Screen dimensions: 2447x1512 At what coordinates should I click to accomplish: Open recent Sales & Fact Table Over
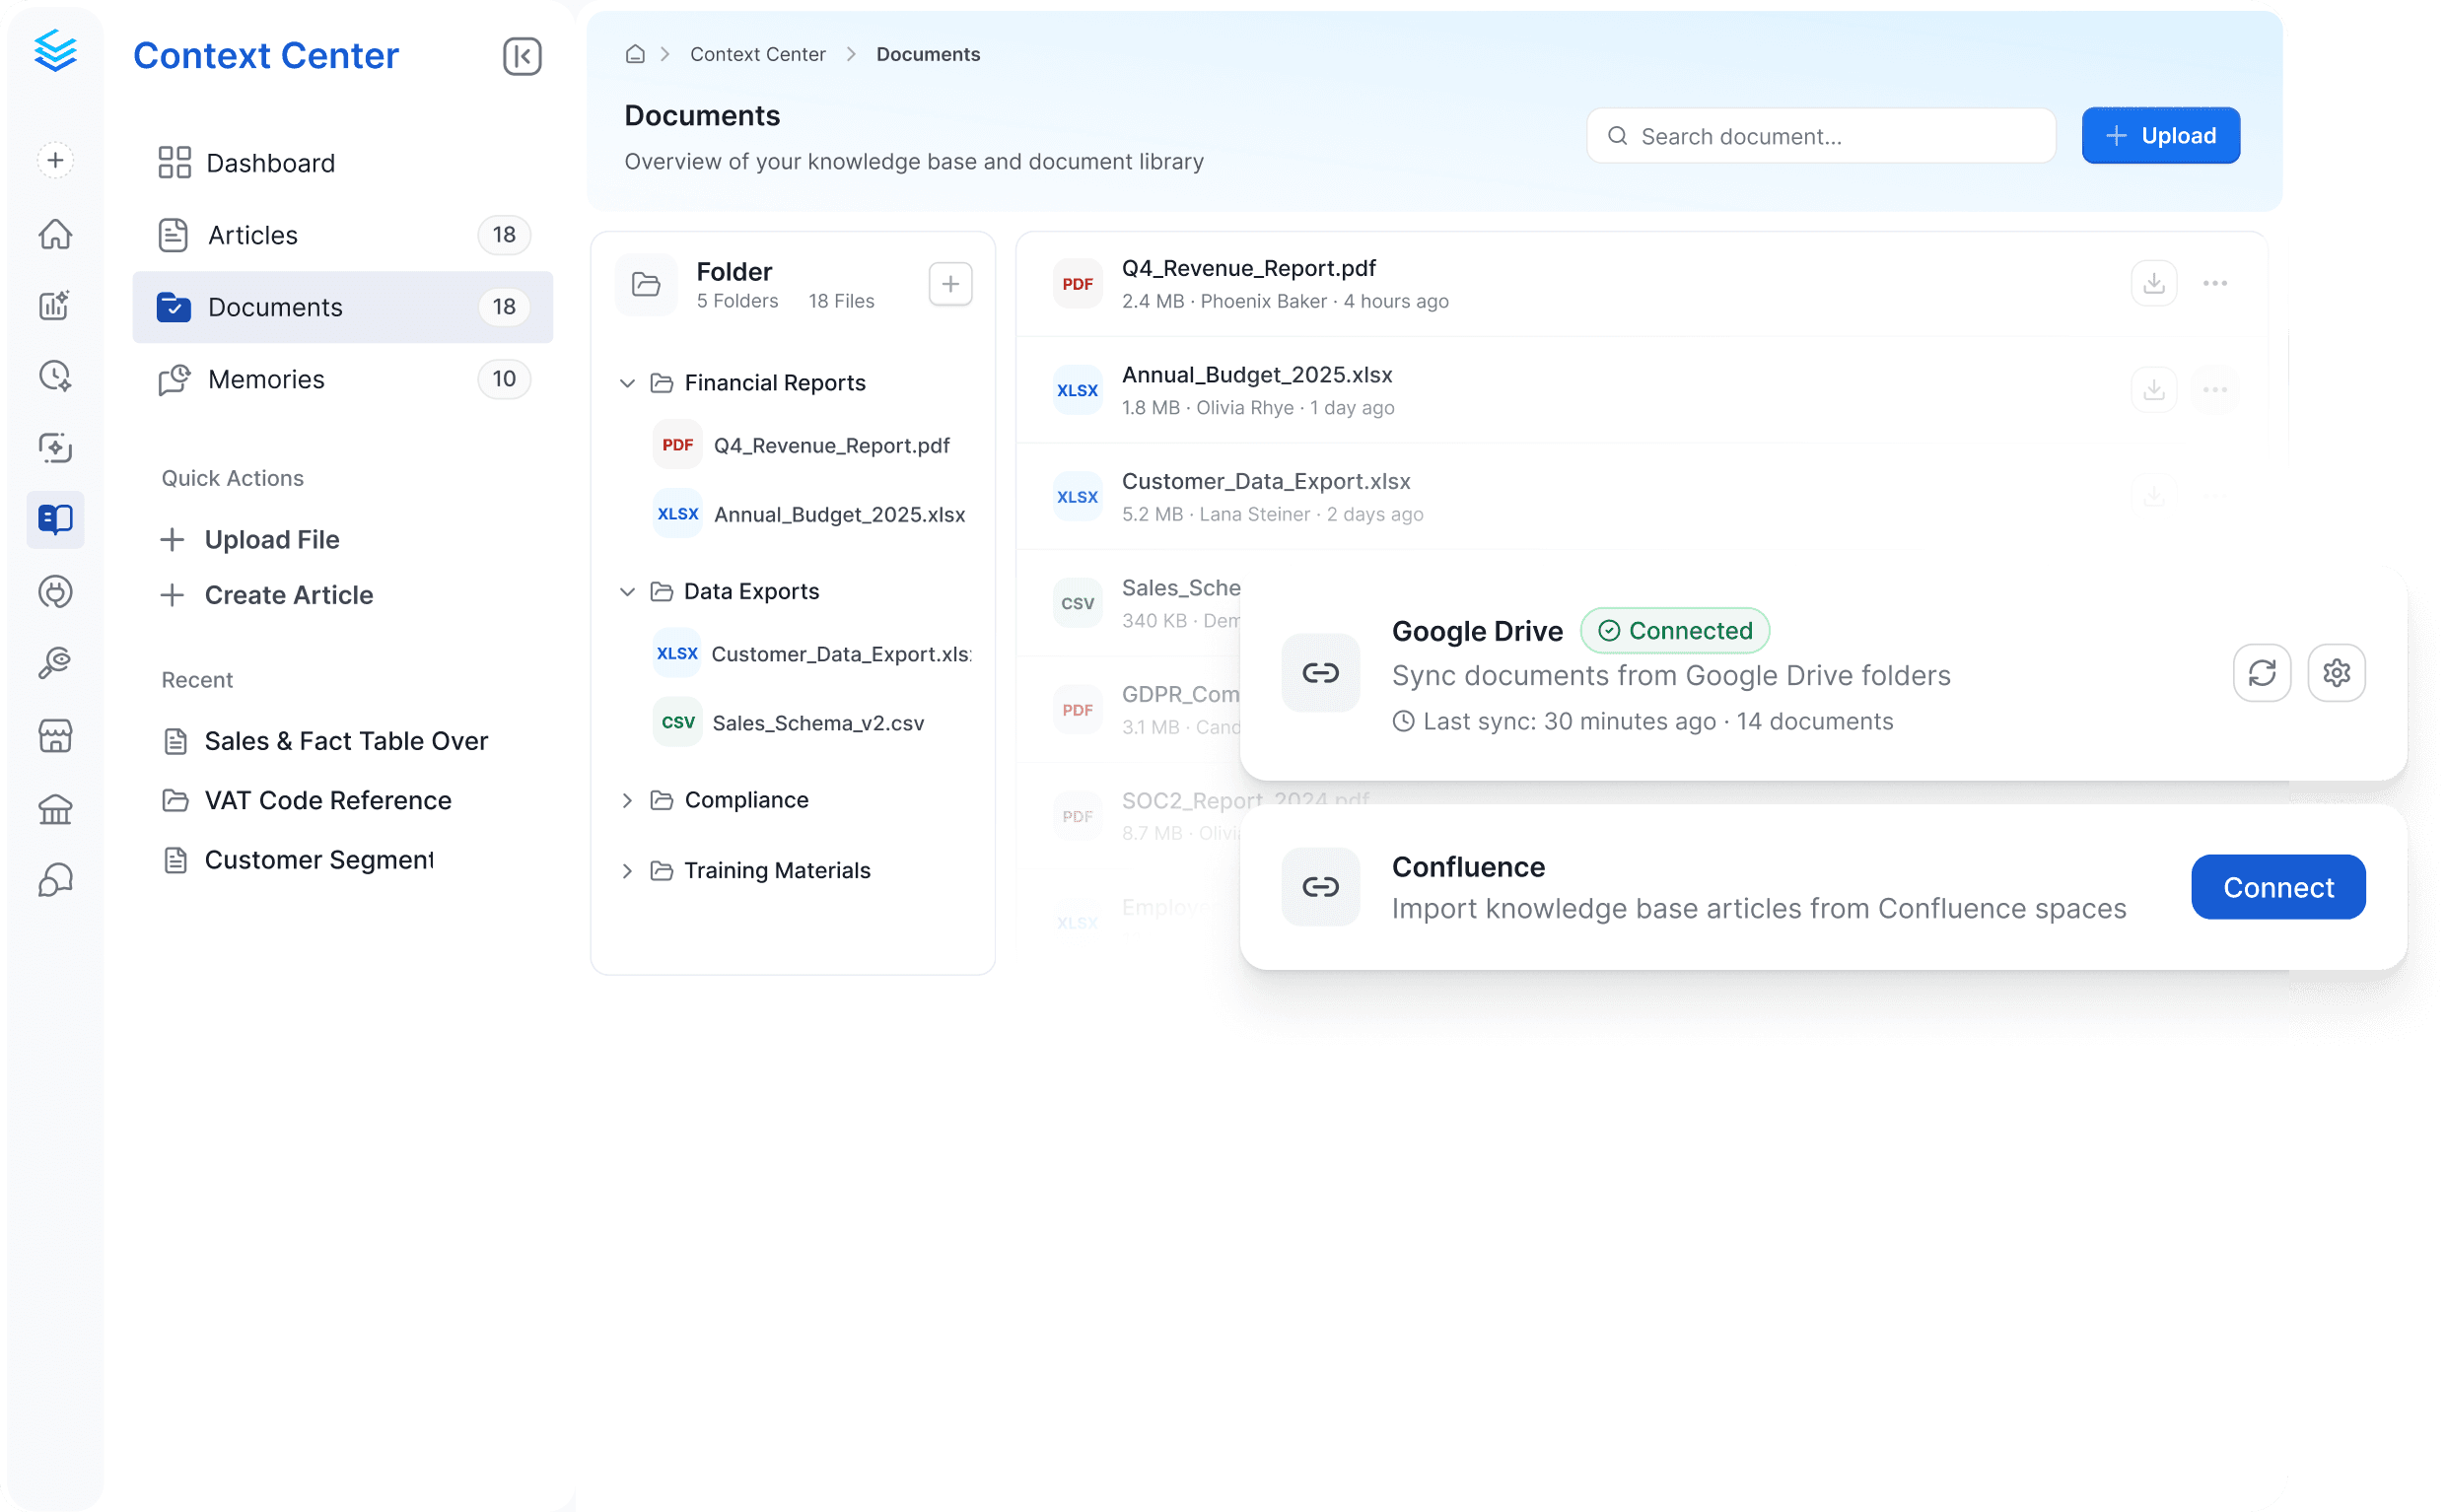(x=325, y=741)
